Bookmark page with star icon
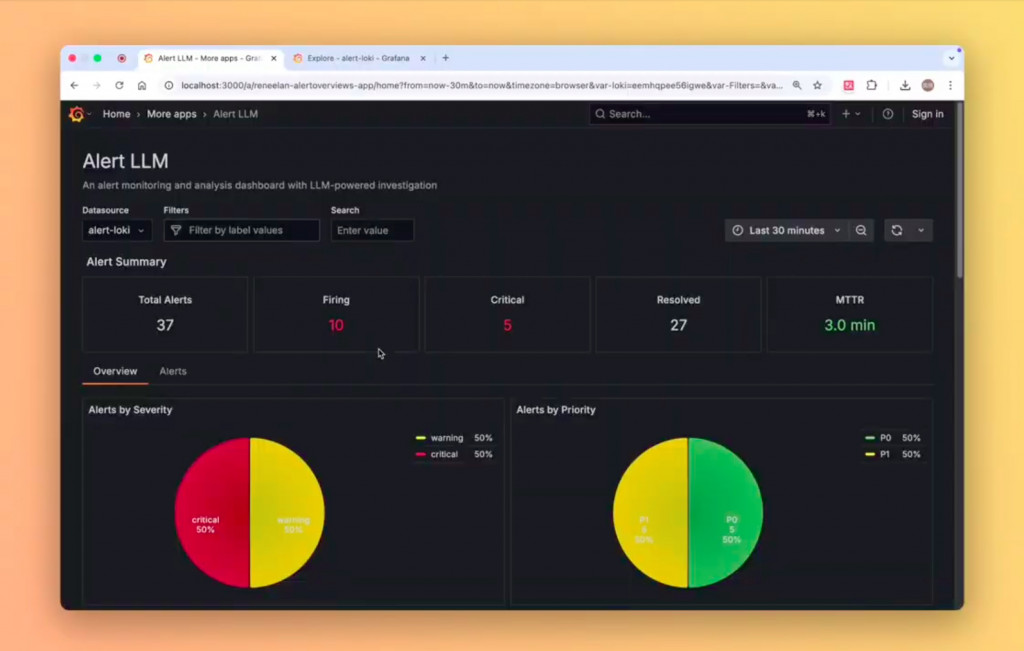This screenshot has height=651, width=1024. (817, 86)
